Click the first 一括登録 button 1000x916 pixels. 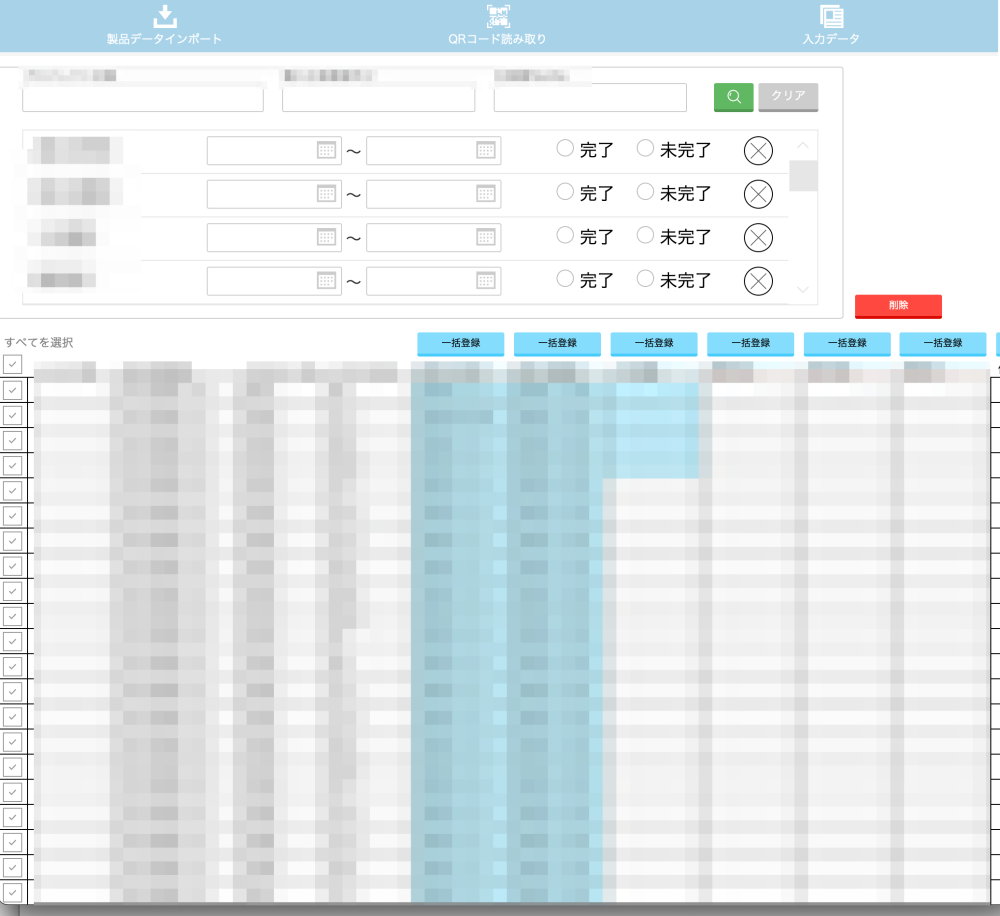(x=460, y=344)
